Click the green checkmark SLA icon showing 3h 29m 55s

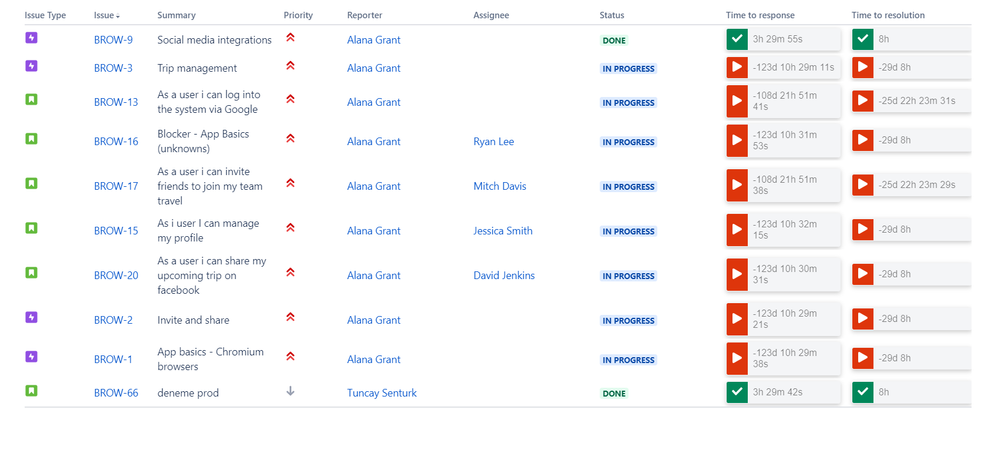(x=737, y=39)
